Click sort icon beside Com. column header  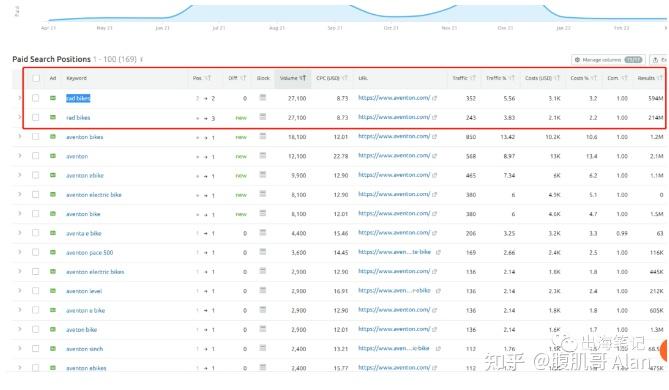[x=625, y=78]
